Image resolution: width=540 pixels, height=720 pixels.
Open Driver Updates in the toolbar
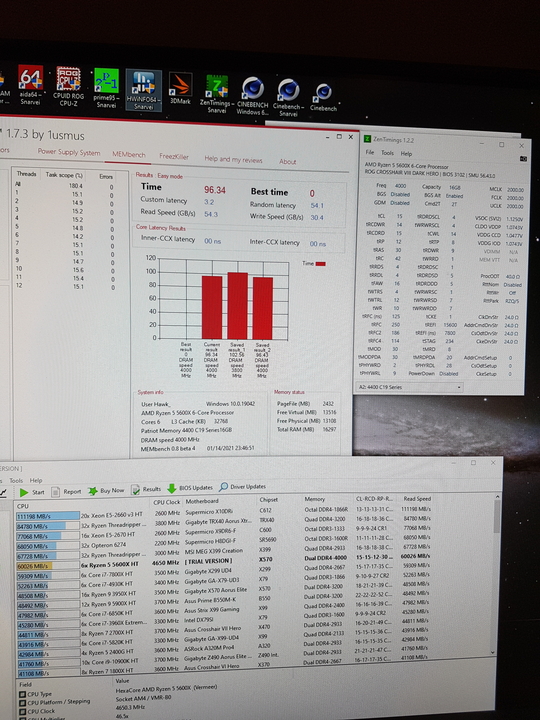coord(242,486)
